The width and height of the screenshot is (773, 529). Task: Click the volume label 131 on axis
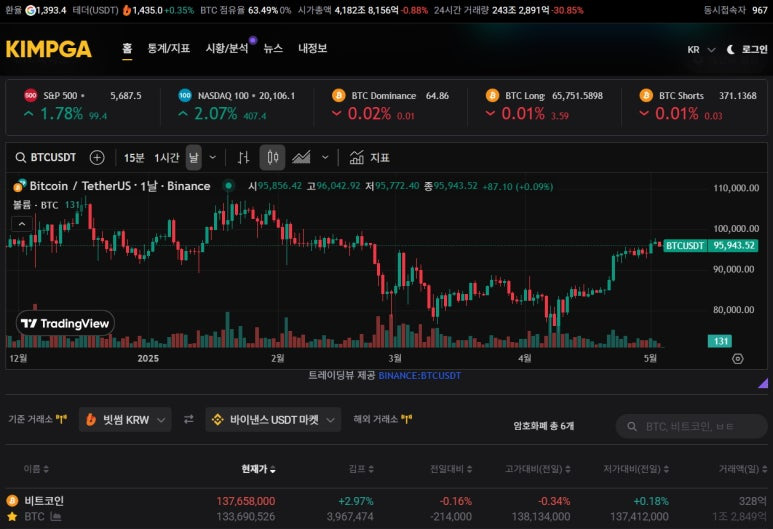pos(720,341)
